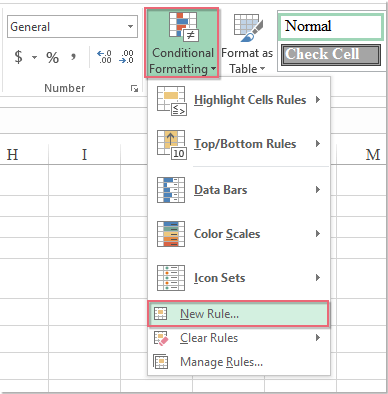Image resolution: width=388 pixels, height=394 pixels.
Task: Click Increase Decimal icon
Action: tap(104, 57)
